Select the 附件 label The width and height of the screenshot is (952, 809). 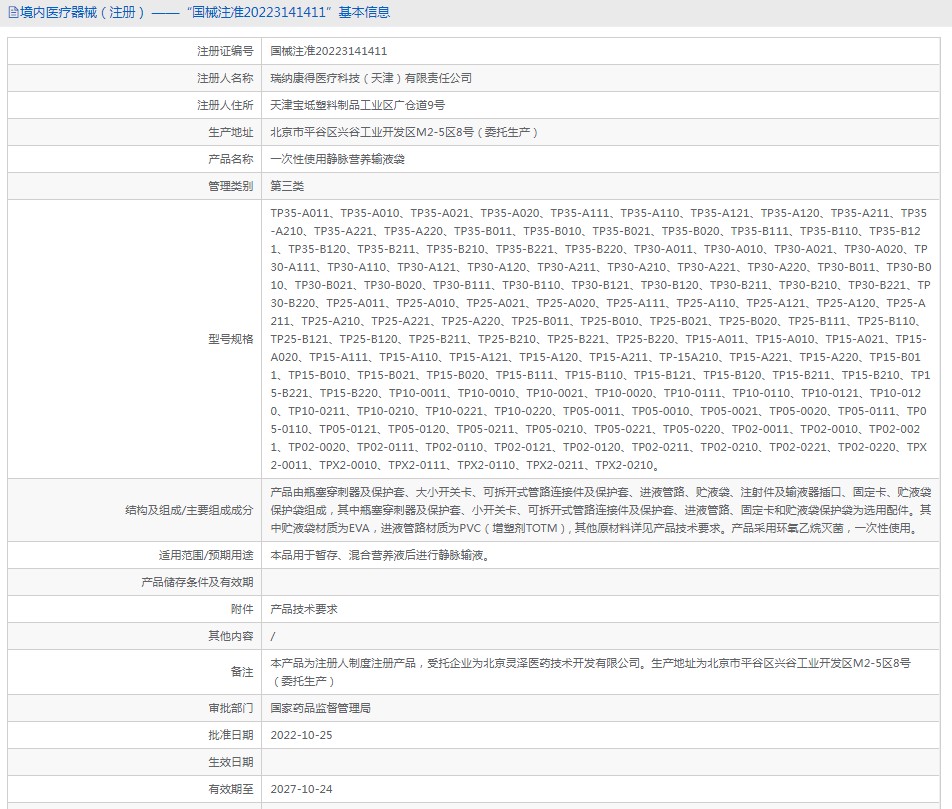pyautogui.click(x=242, y=609)
